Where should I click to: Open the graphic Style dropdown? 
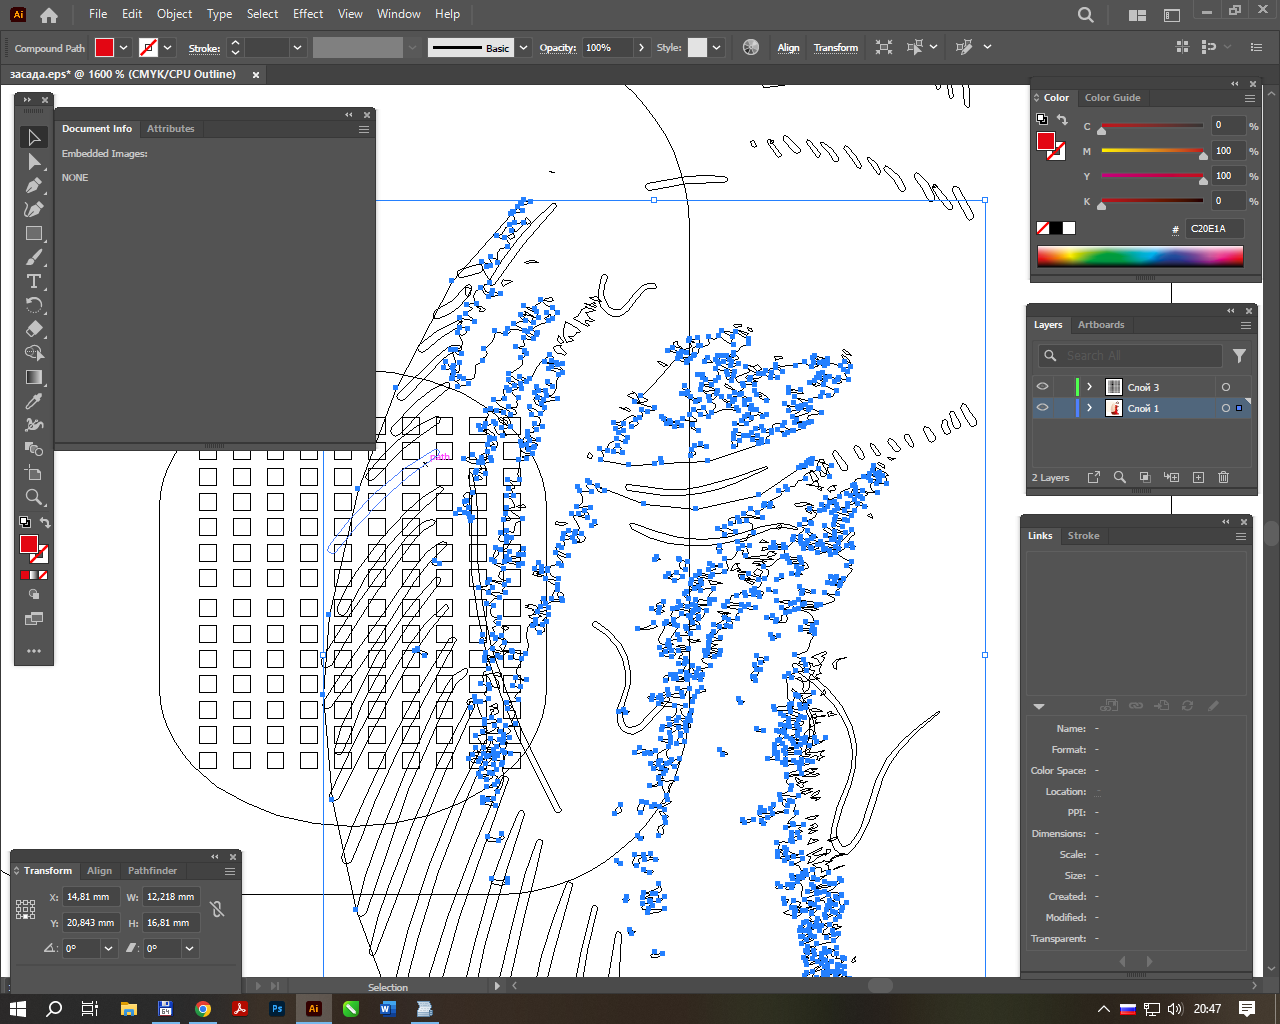click(716, 47)
